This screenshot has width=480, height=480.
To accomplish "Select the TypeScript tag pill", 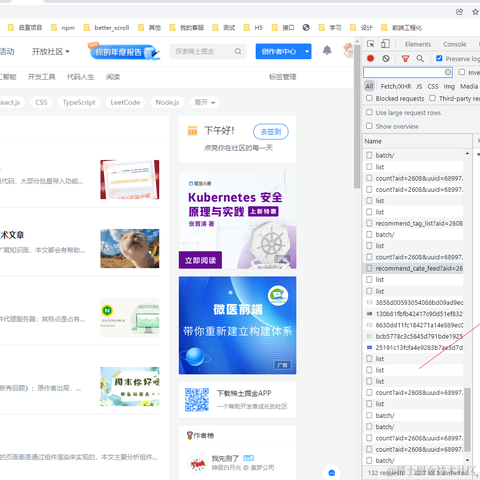I will coord(79,102).
